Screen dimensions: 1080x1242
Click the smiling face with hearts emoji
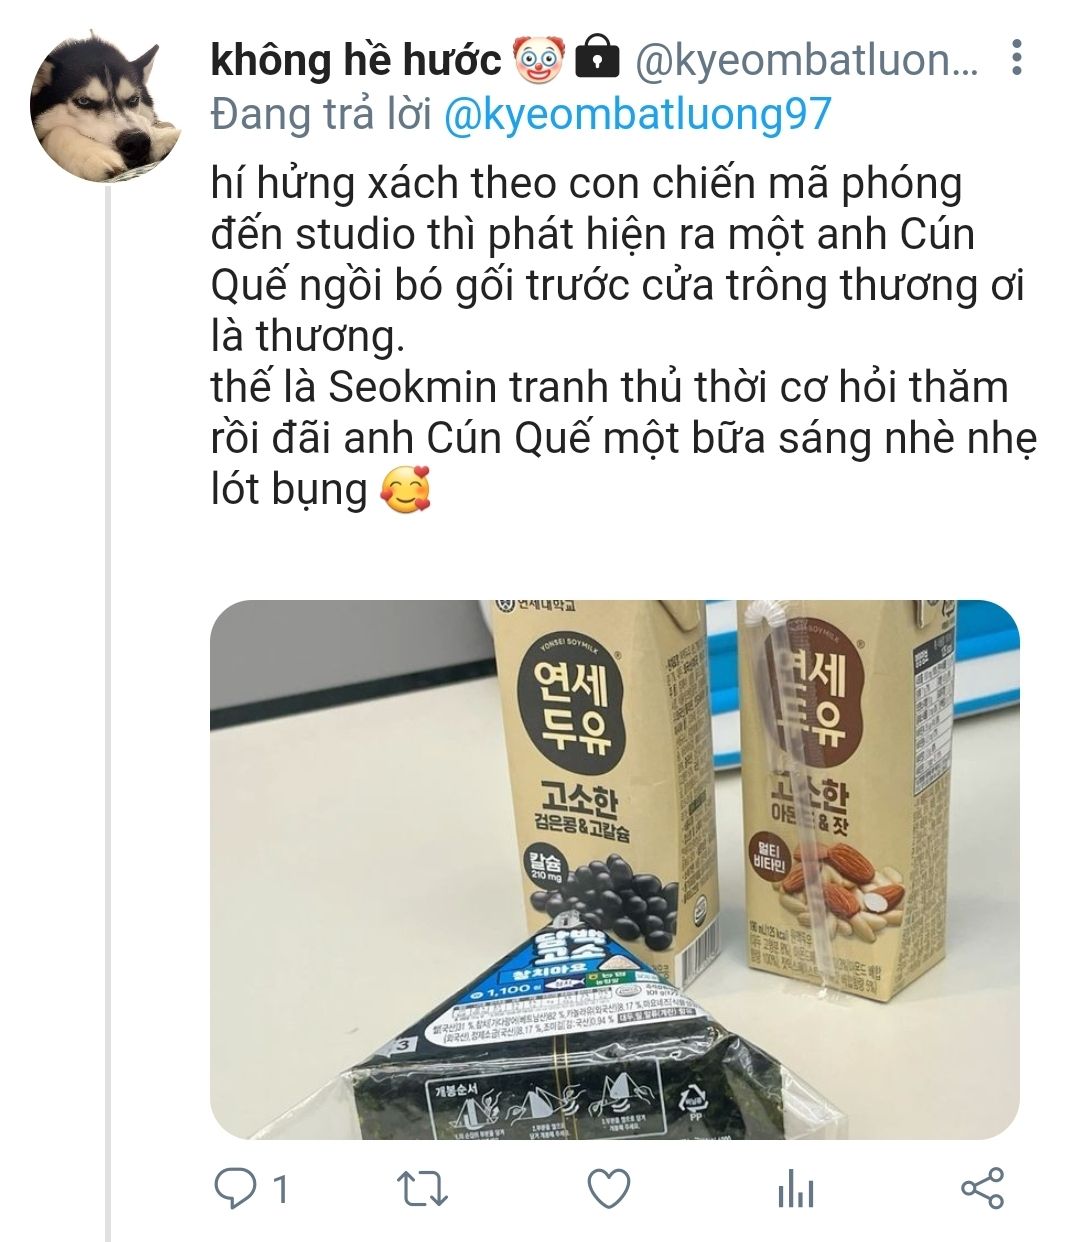(405, 490)
